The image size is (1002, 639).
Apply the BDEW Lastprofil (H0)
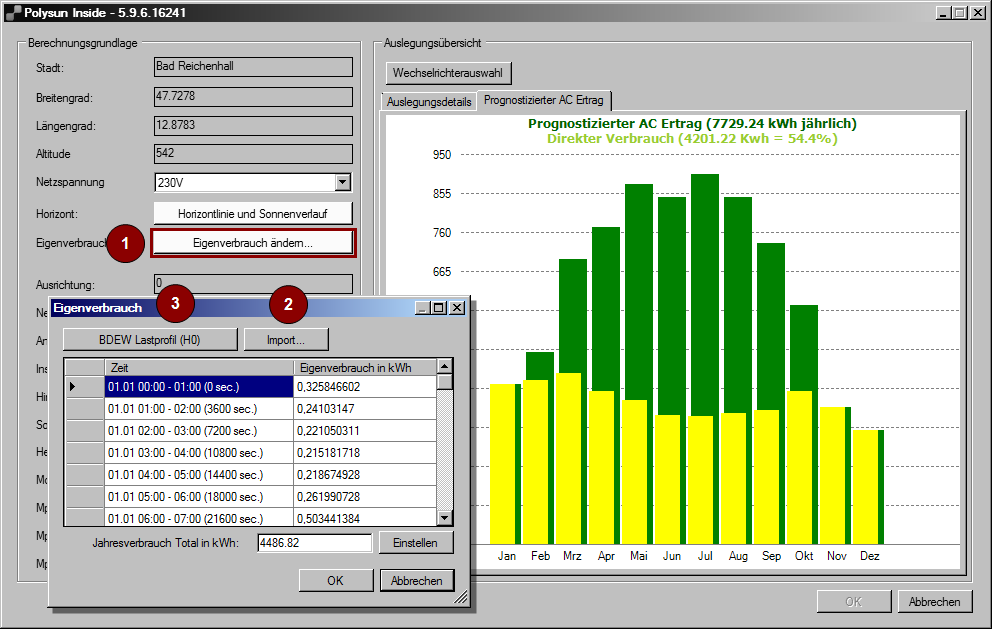point(149,338)
